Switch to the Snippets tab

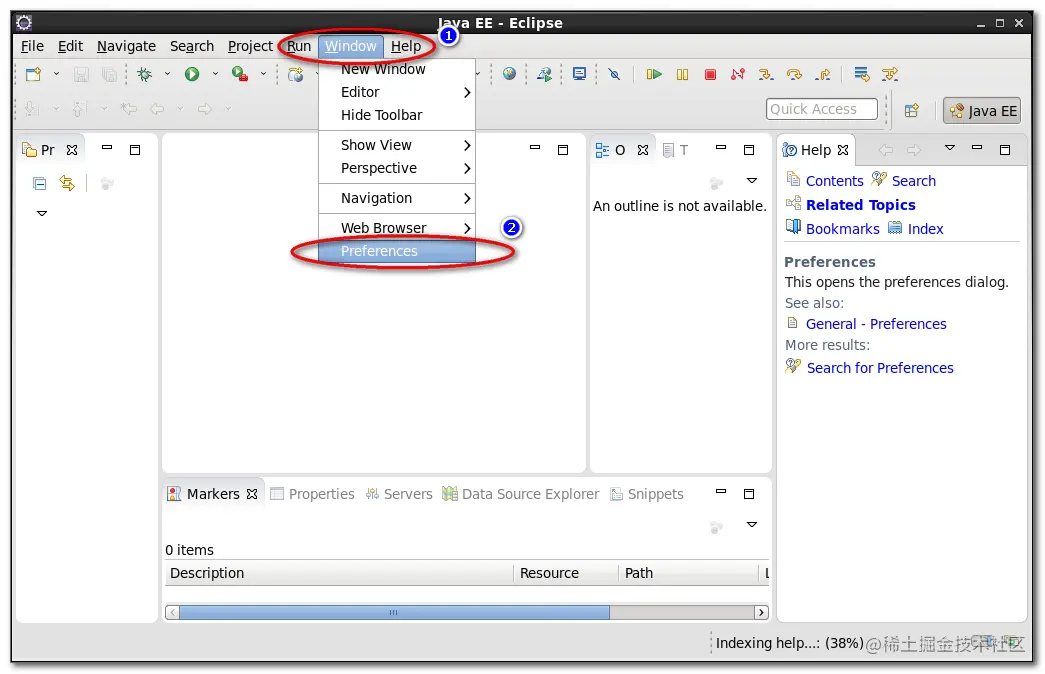pos(647,494)
